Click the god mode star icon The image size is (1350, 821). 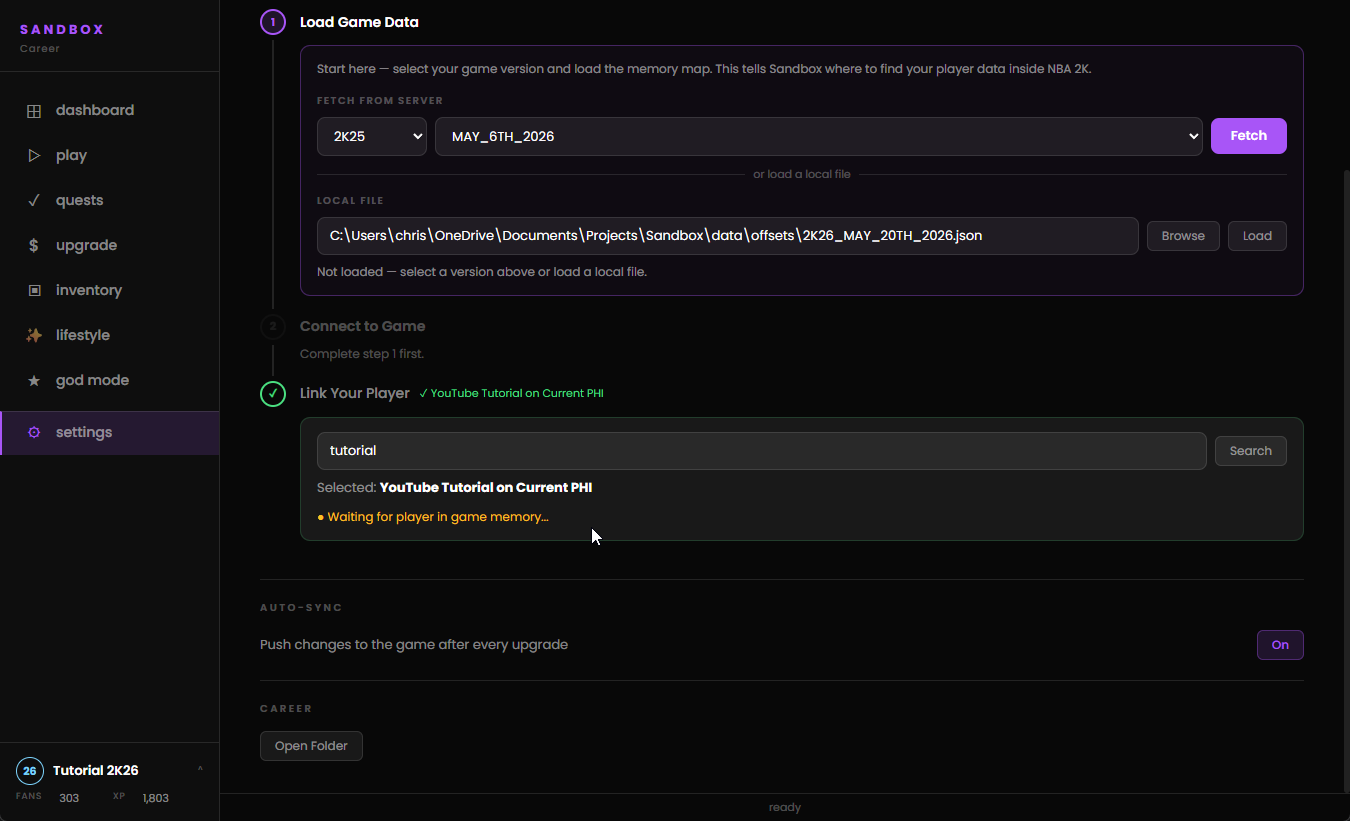click(34, 381)
